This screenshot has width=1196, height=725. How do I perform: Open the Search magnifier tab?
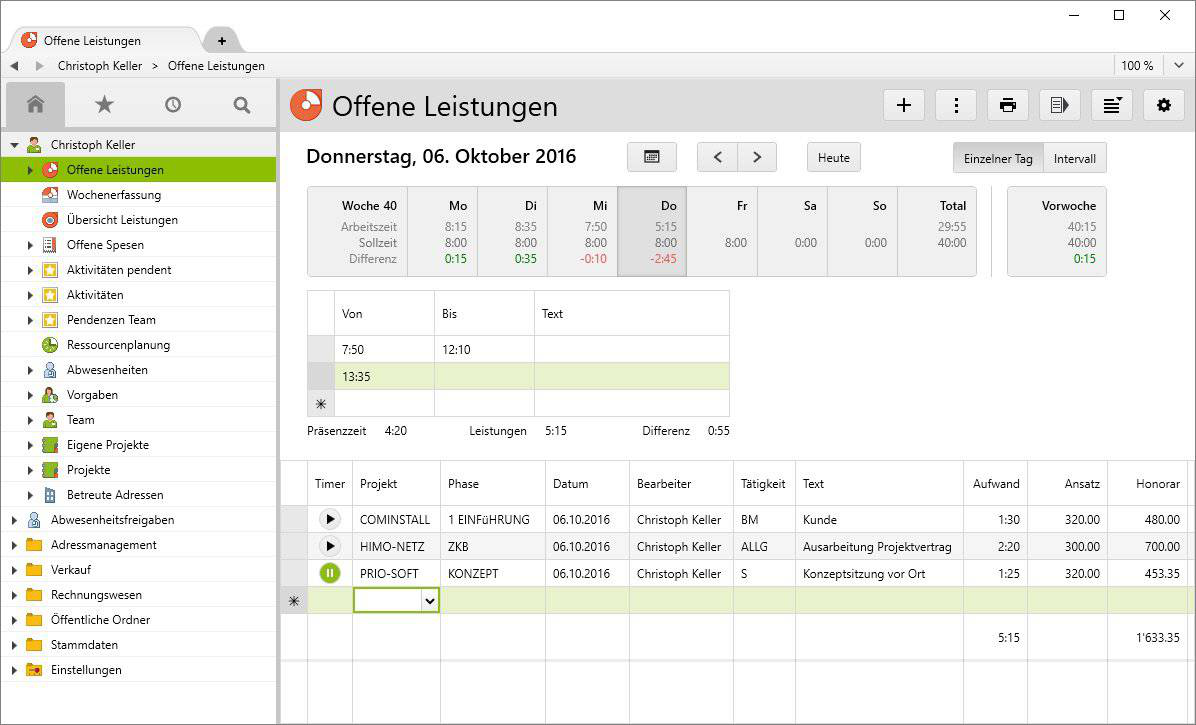pyautogui.click(x=242, y=104)
